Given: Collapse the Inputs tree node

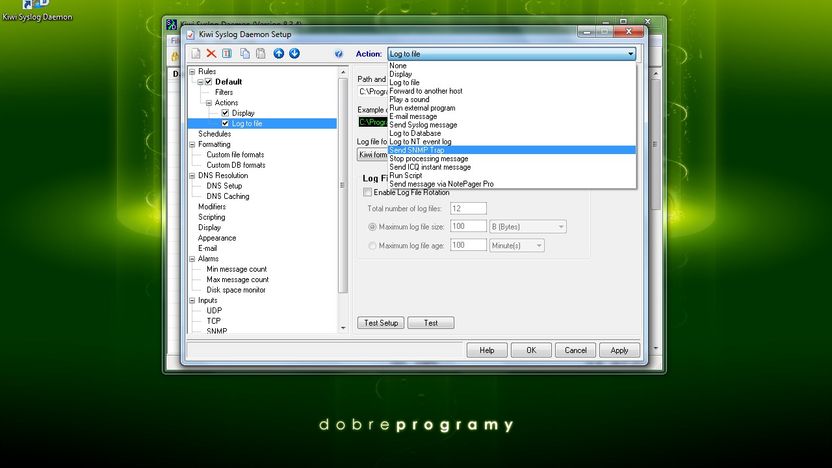Looking at the screenshot, I should pos(193,300).
